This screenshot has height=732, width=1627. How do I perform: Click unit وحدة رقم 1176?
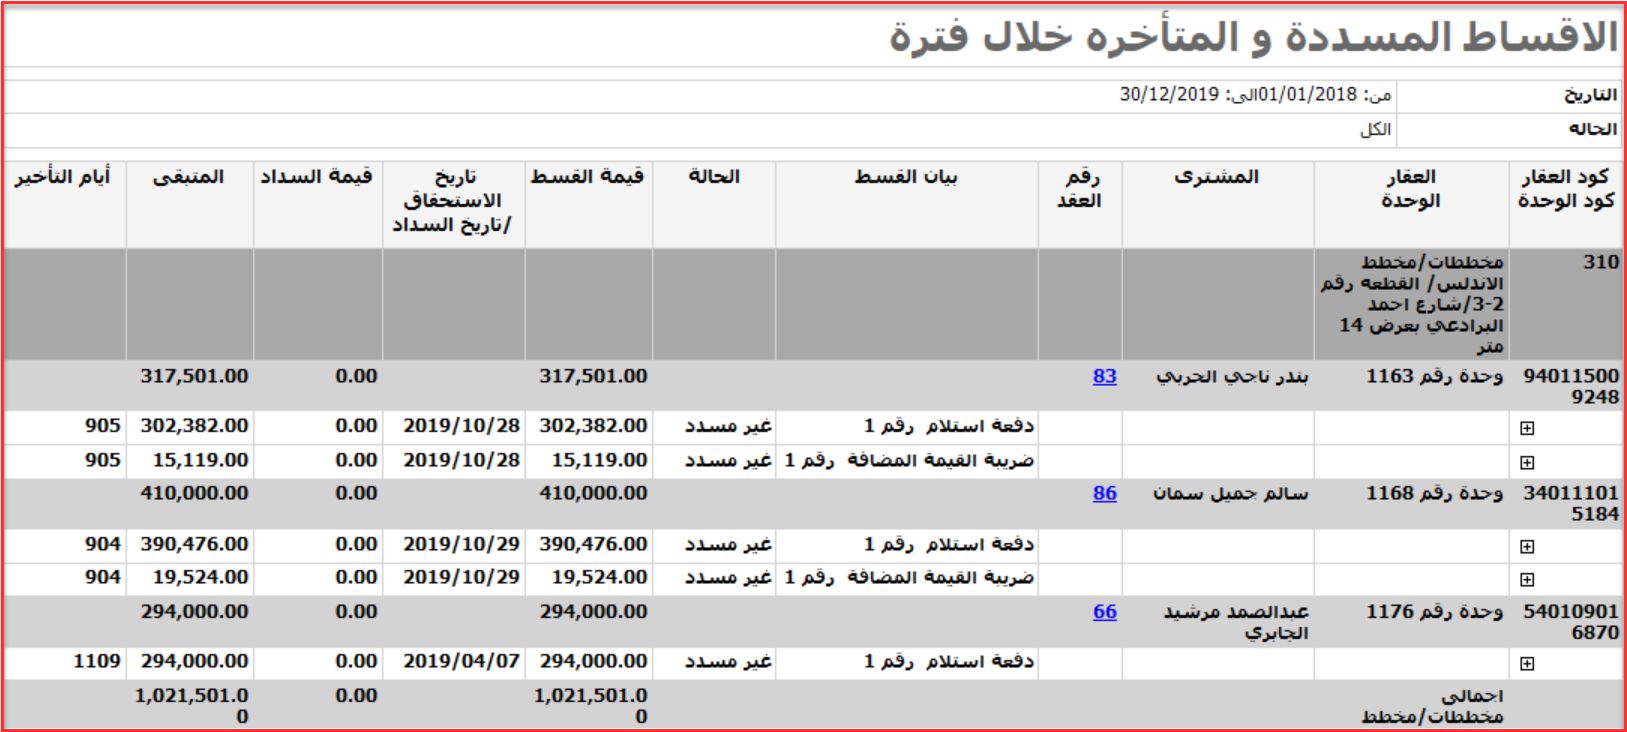(x=1434, y=612)
